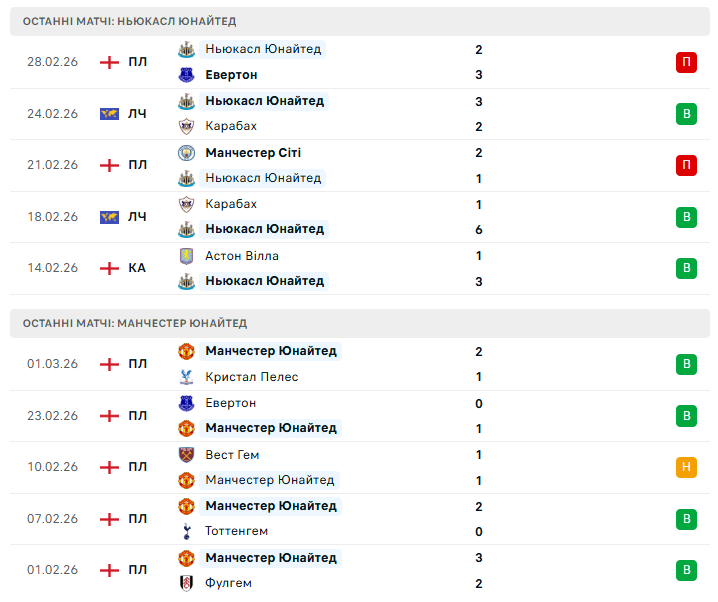Click the Champions League icon on 24.02.26

pyautogui.click(x=109, y=114)
